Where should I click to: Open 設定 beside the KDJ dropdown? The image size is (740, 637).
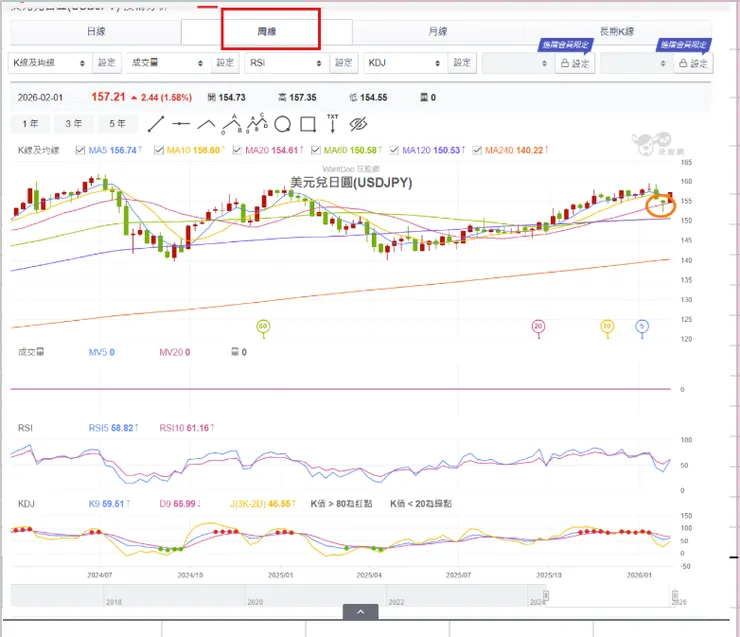[x=462, y=63]
